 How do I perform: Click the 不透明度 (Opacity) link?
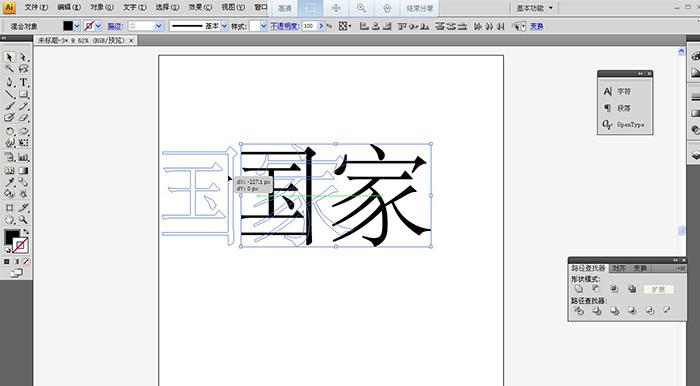coord(284,26)
